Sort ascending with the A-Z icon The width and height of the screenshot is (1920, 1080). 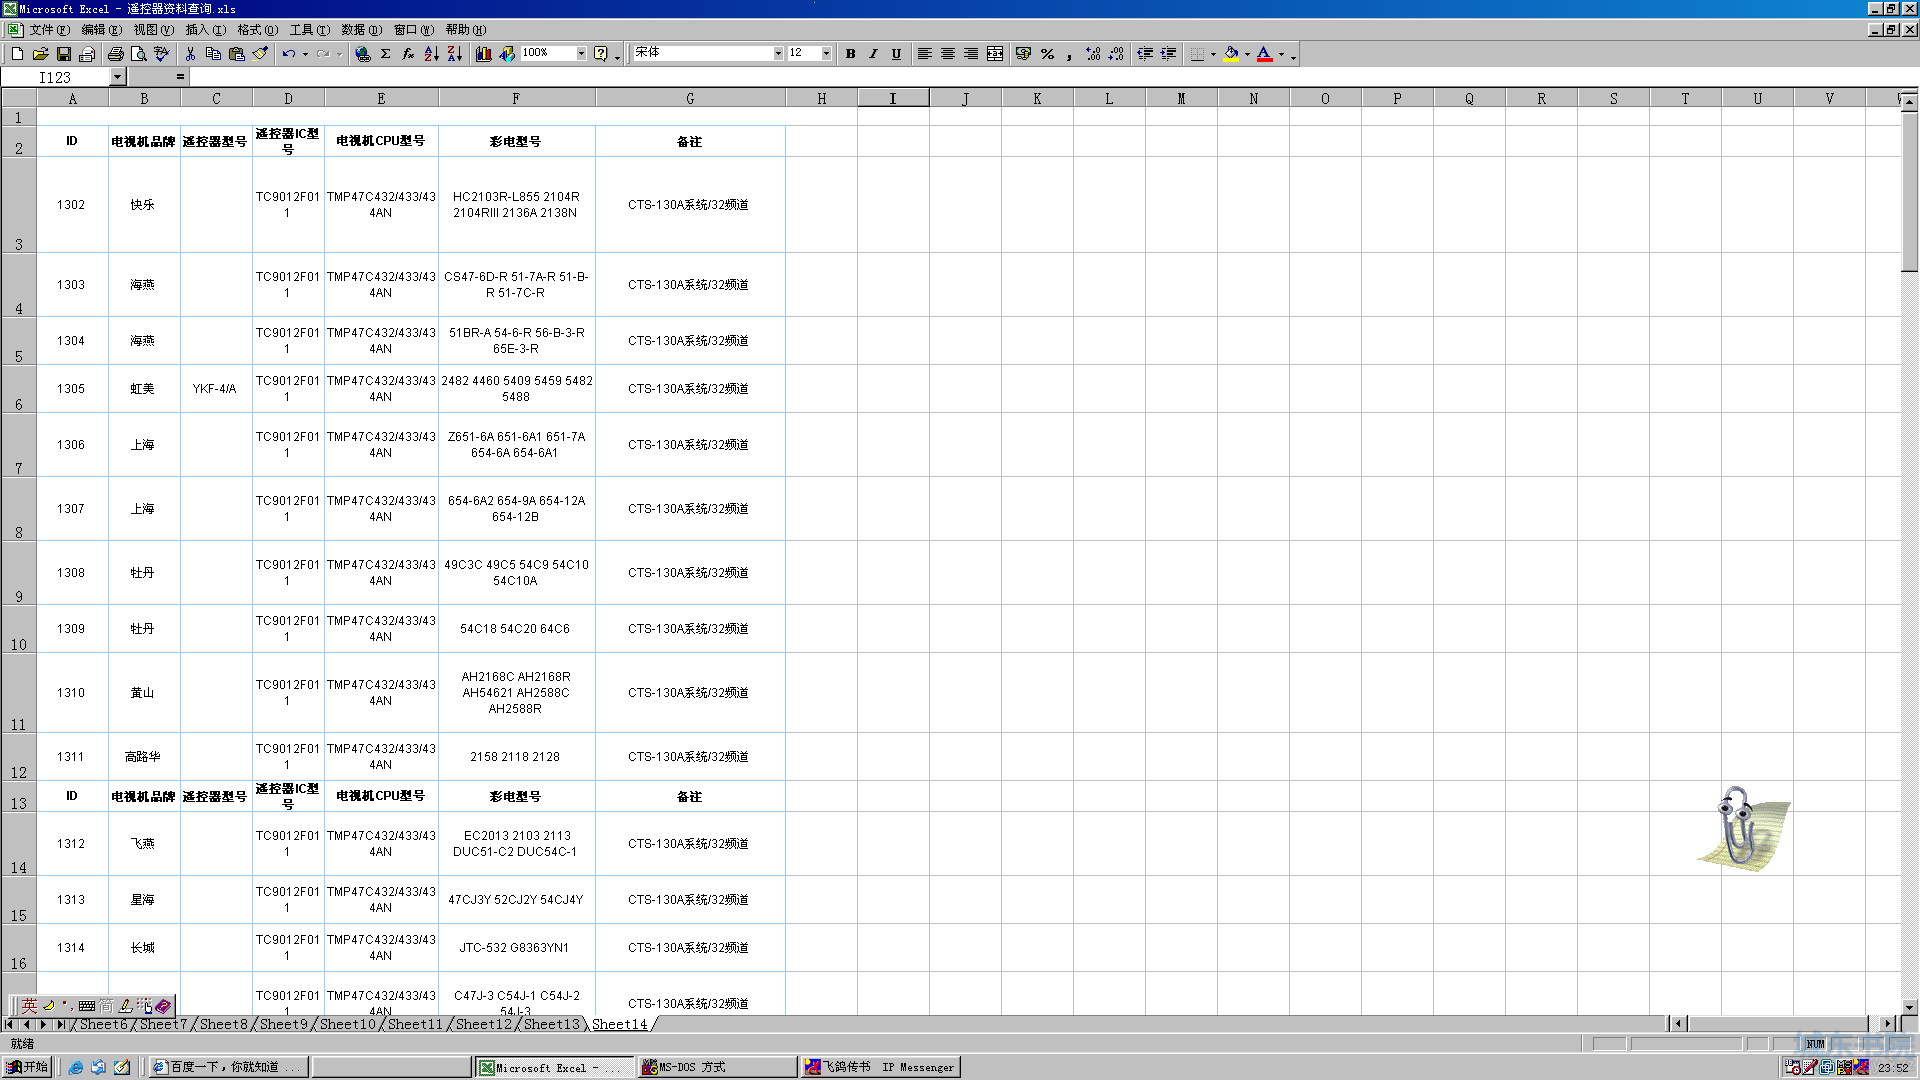431,54
